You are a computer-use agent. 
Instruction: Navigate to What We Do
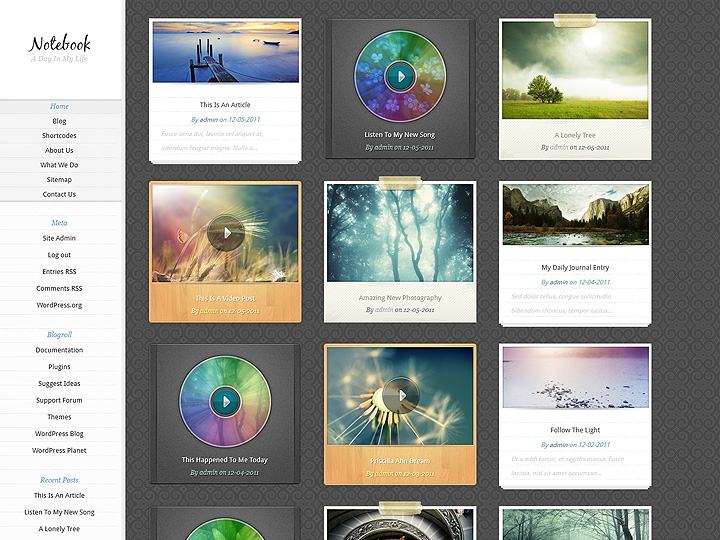(x=59, y=165)
